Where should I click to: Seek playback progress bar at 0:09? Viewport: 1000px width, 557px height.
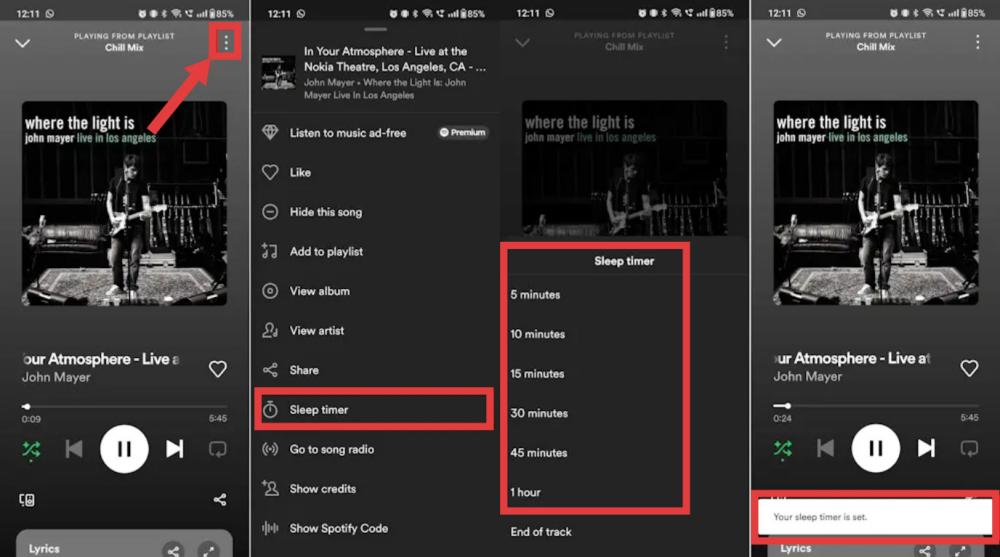point(124,406)
